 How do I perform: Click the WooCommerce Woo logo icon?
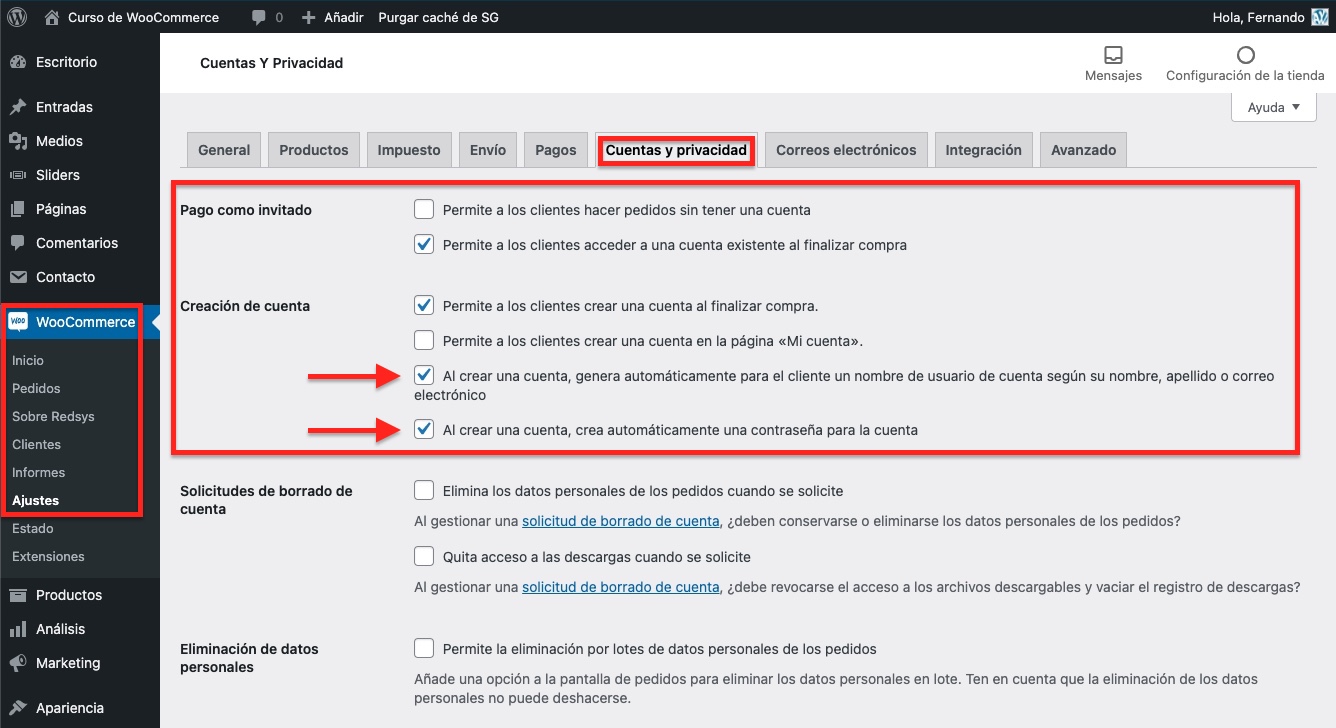click(18, 322)
